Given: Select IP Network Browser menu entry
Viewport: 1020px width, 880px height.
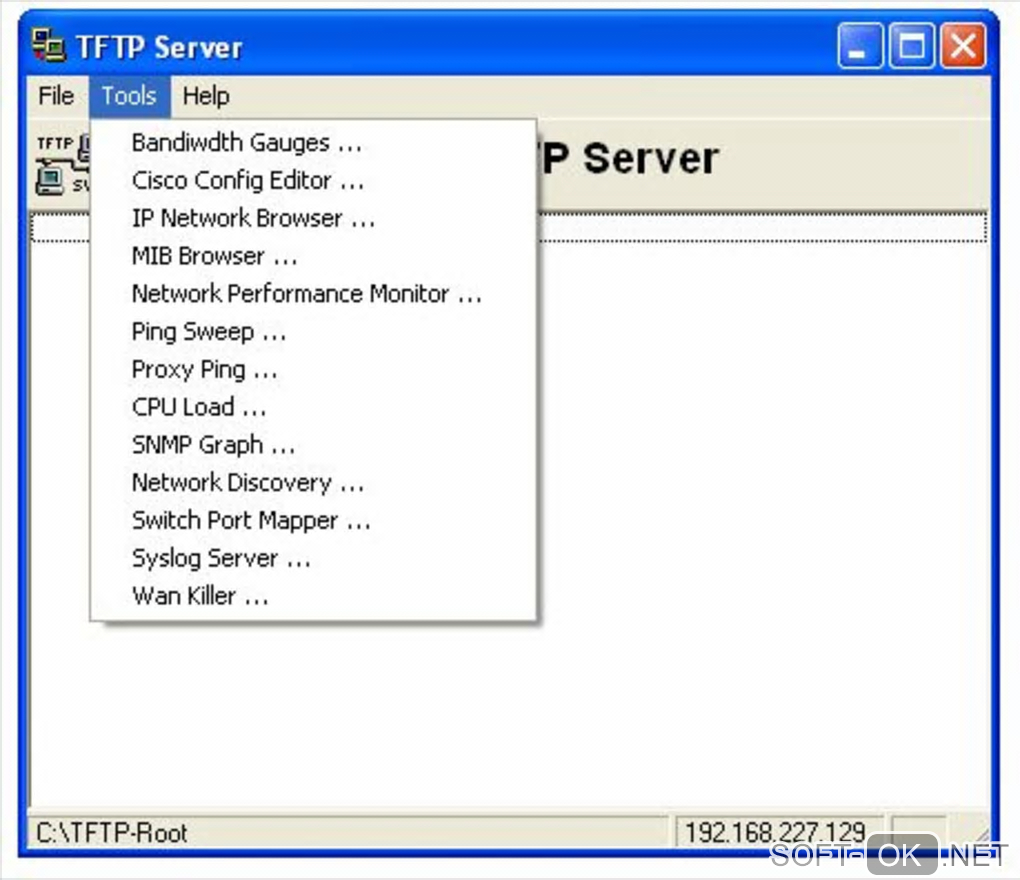Looking at the screenshot, I should point(314,218).
